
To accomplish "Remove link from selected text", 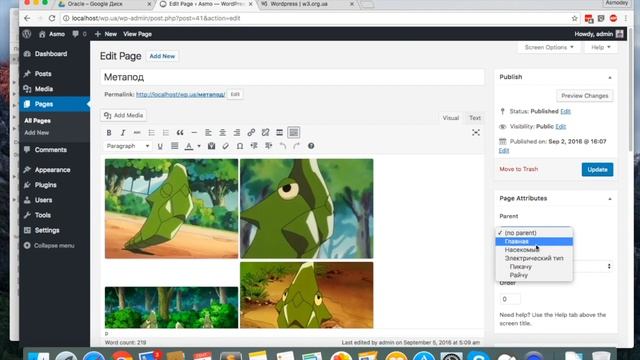I will pyautogui.click(x=265, y=133).
